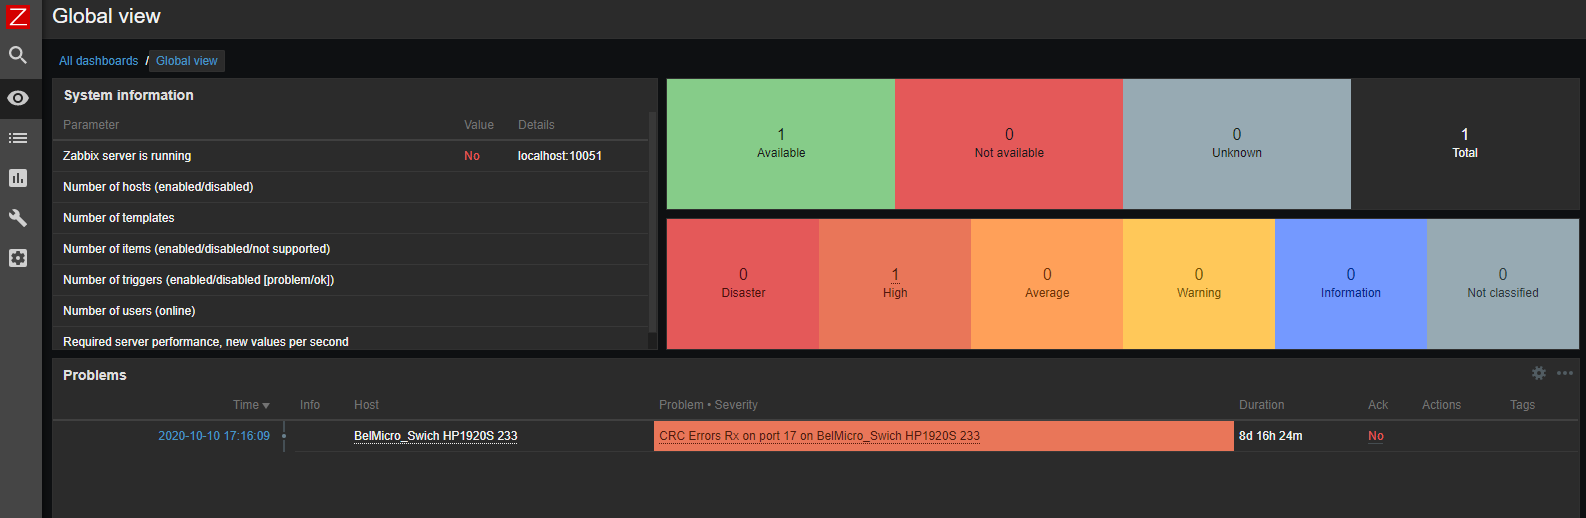Click the localhost:10051 details value

[560, 156]
